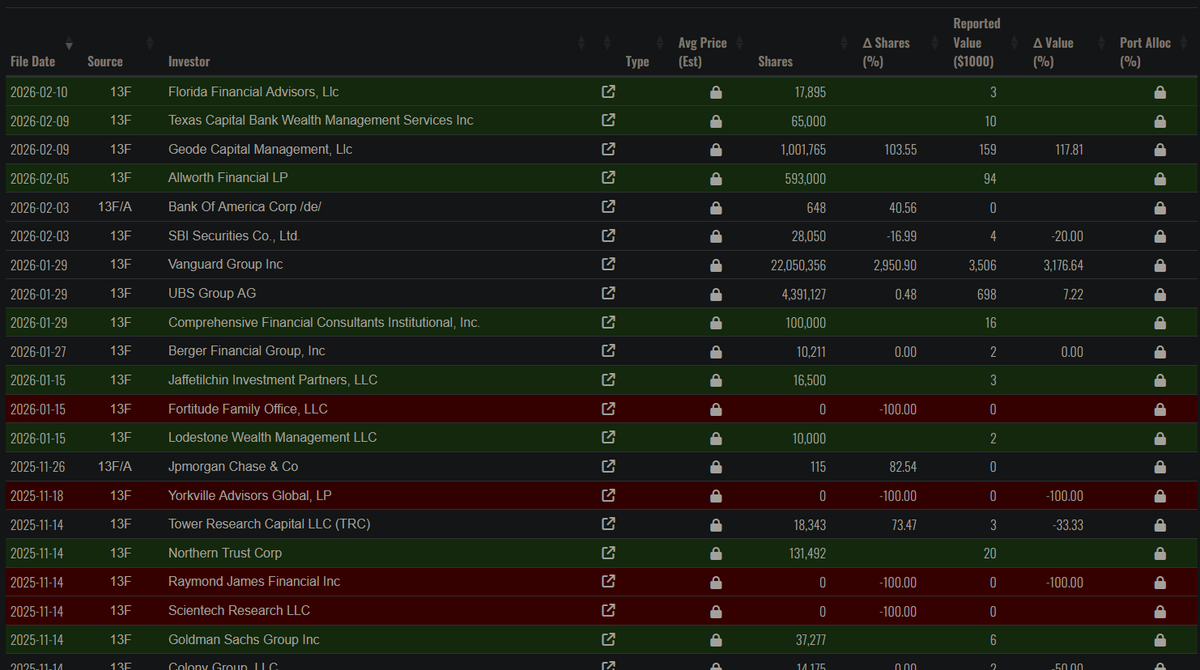This screenshot has width=1200, height=670.
Task: Sort table by Type column header
Action: click(637, 61)
